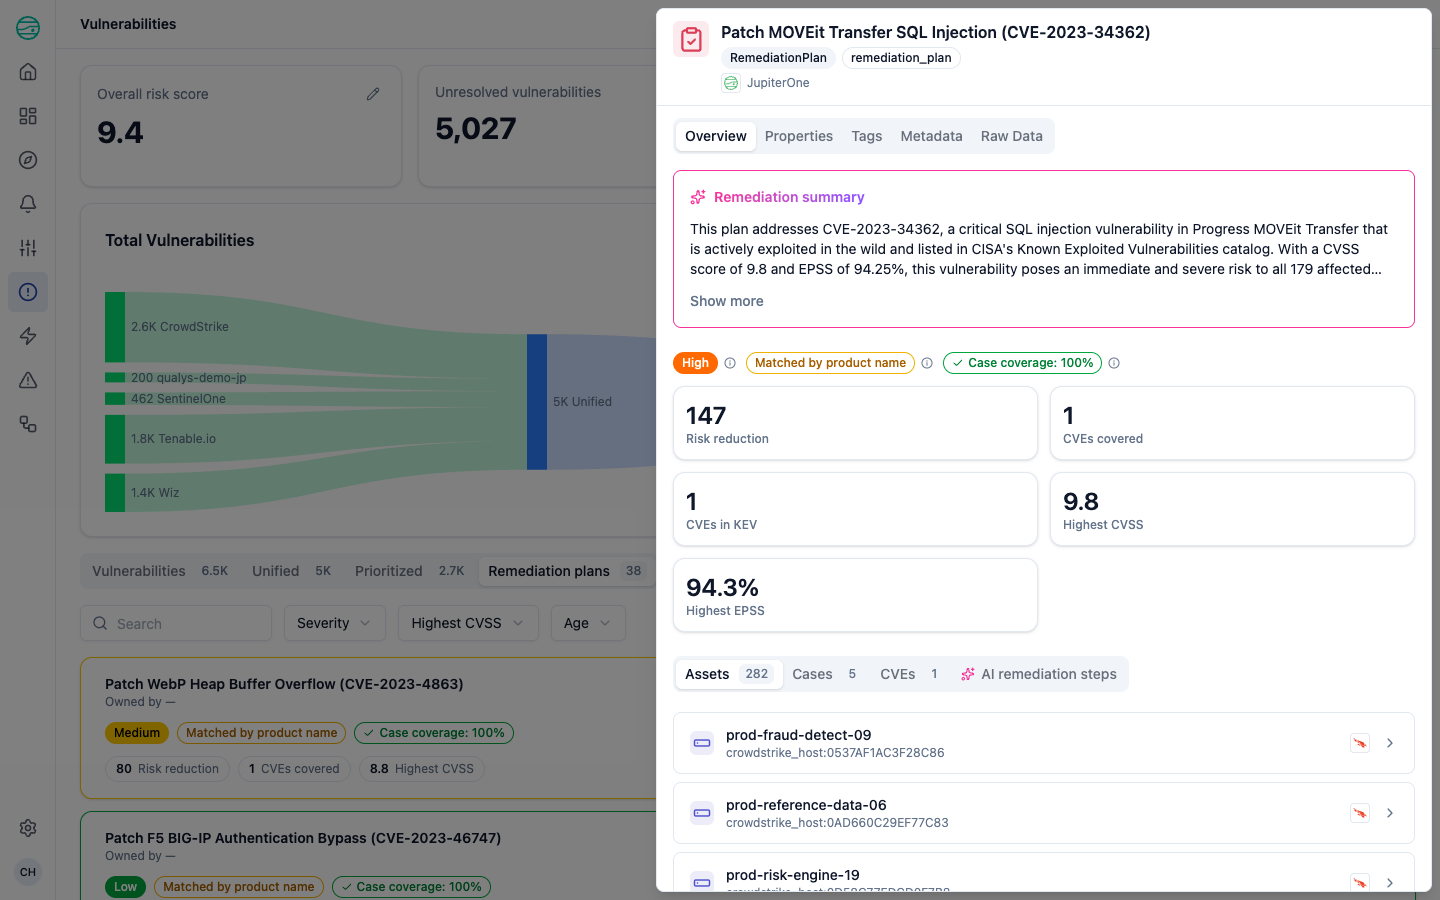Select the Overview tab
1440x900 pixels.
click(x=716, y=136)
